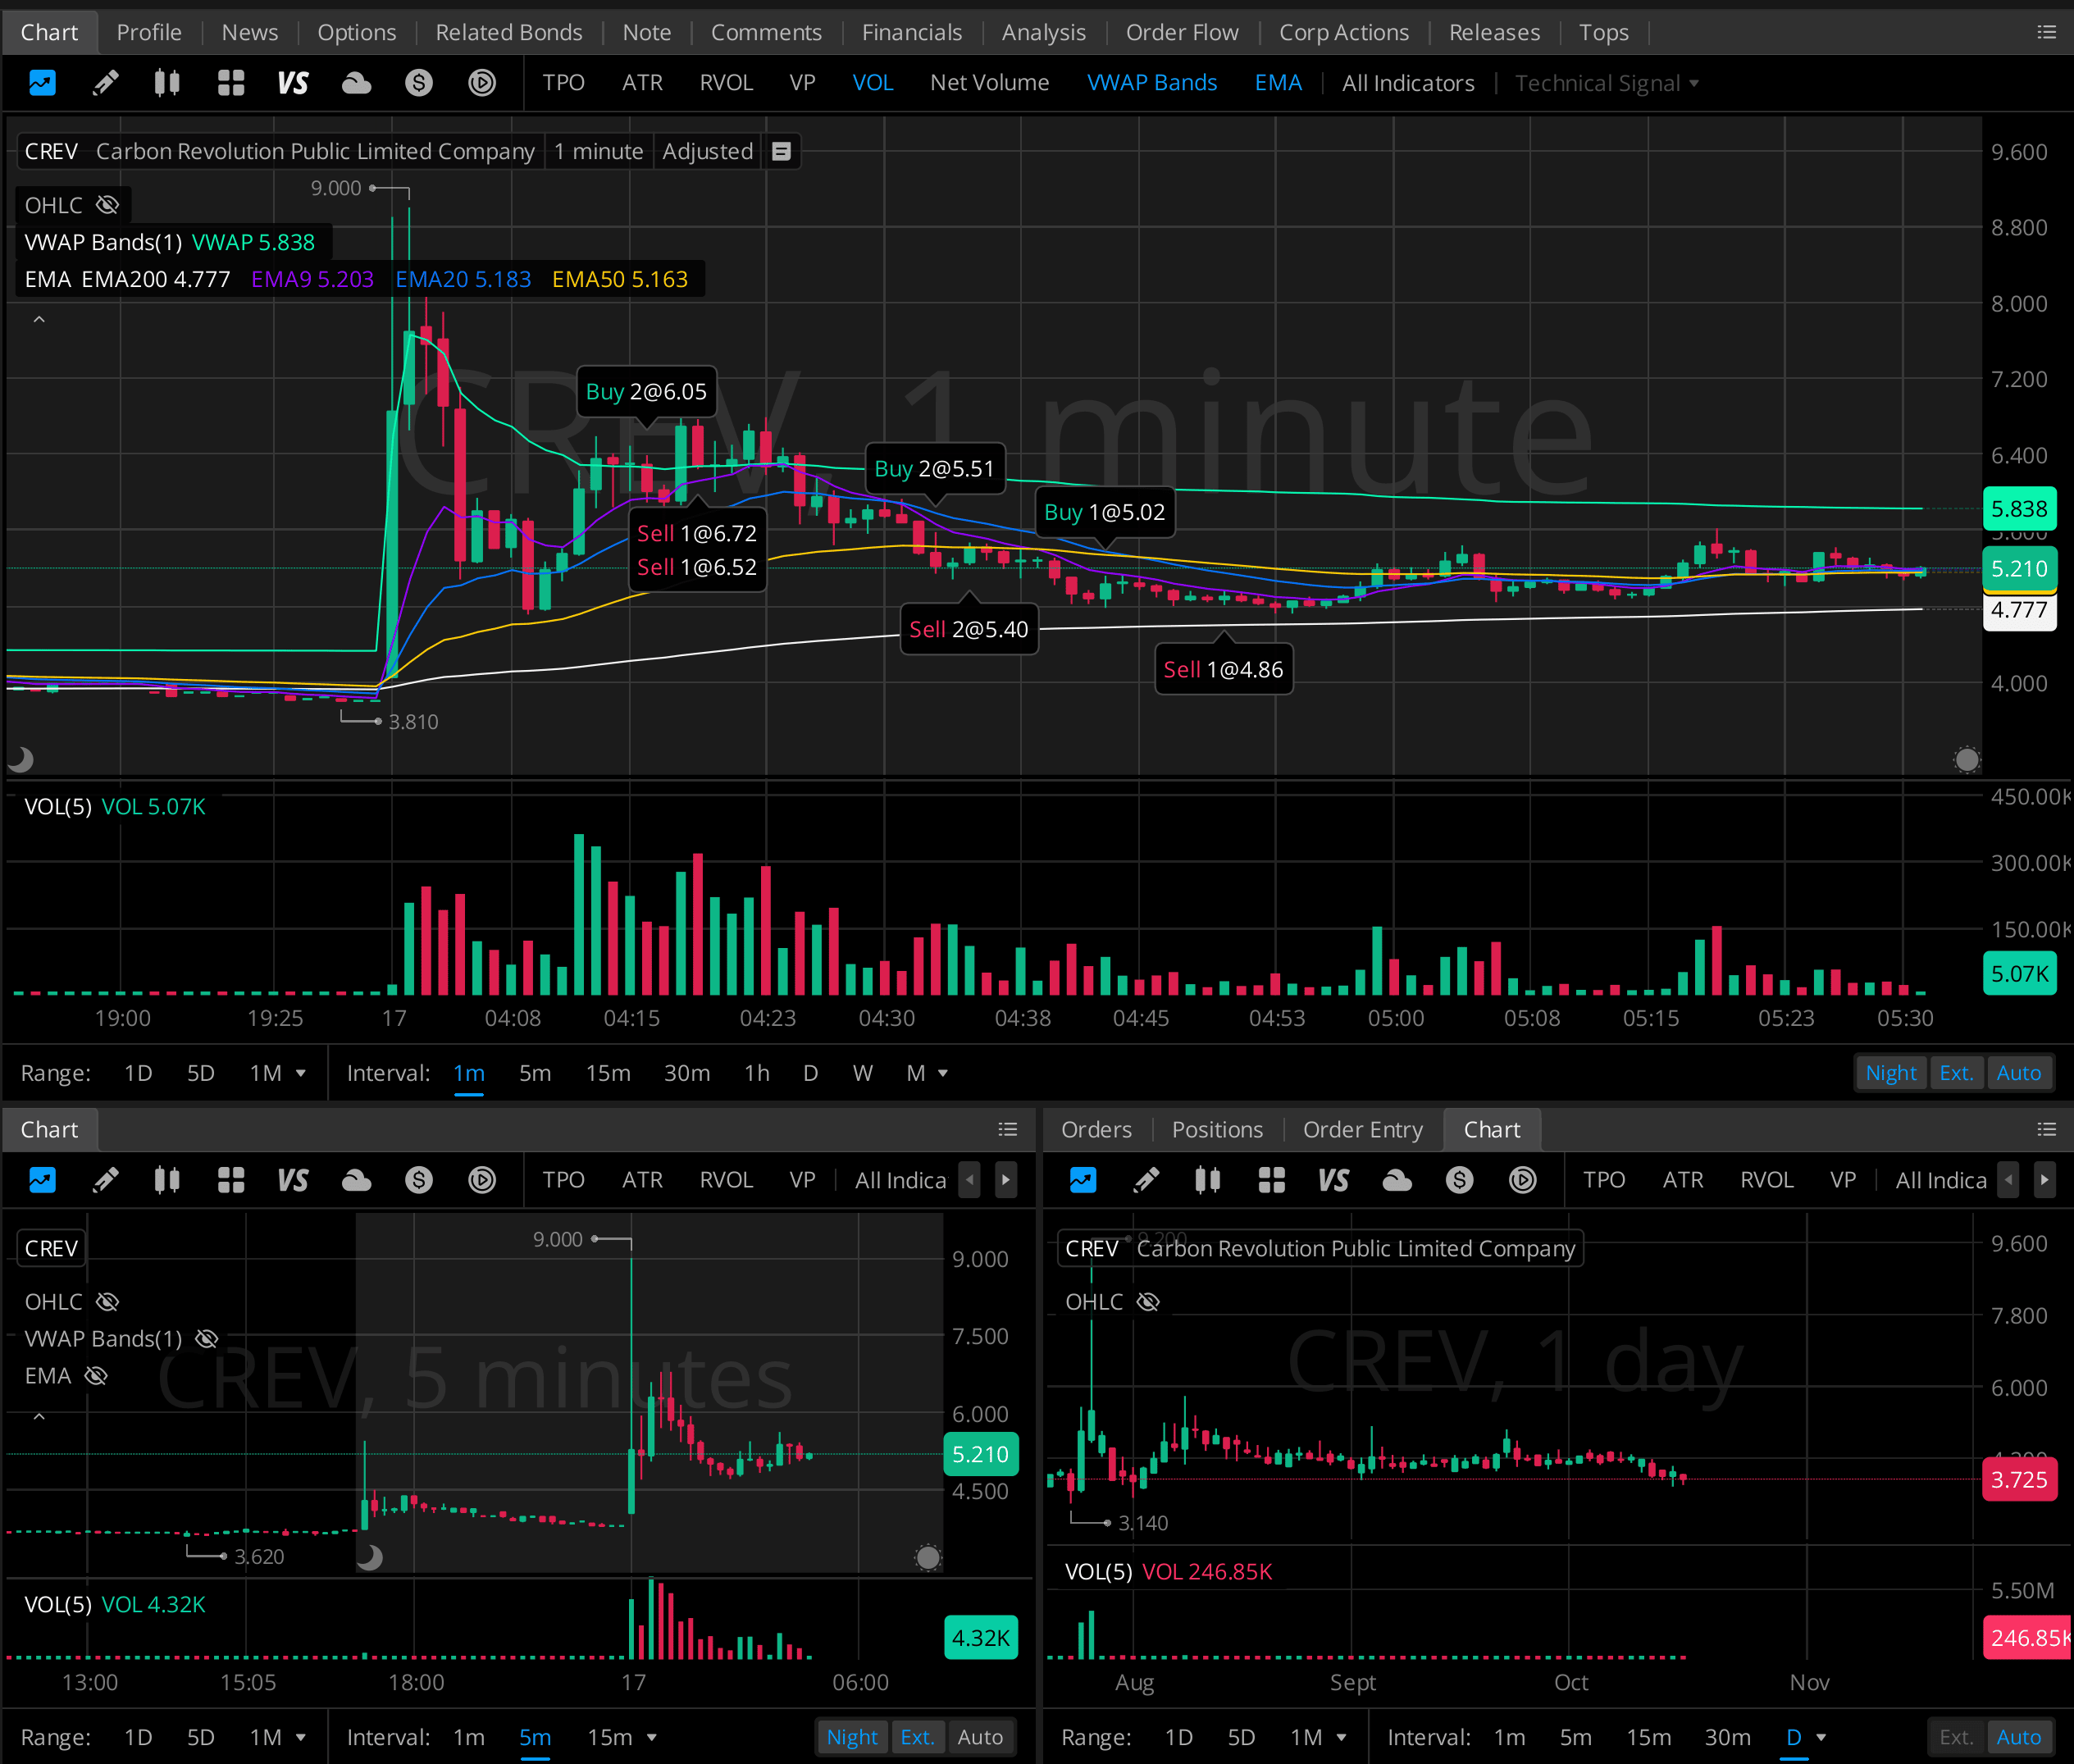Collapse the indicator legend caret in main chart
The image size is (2074, 1764).
[39, 319]
